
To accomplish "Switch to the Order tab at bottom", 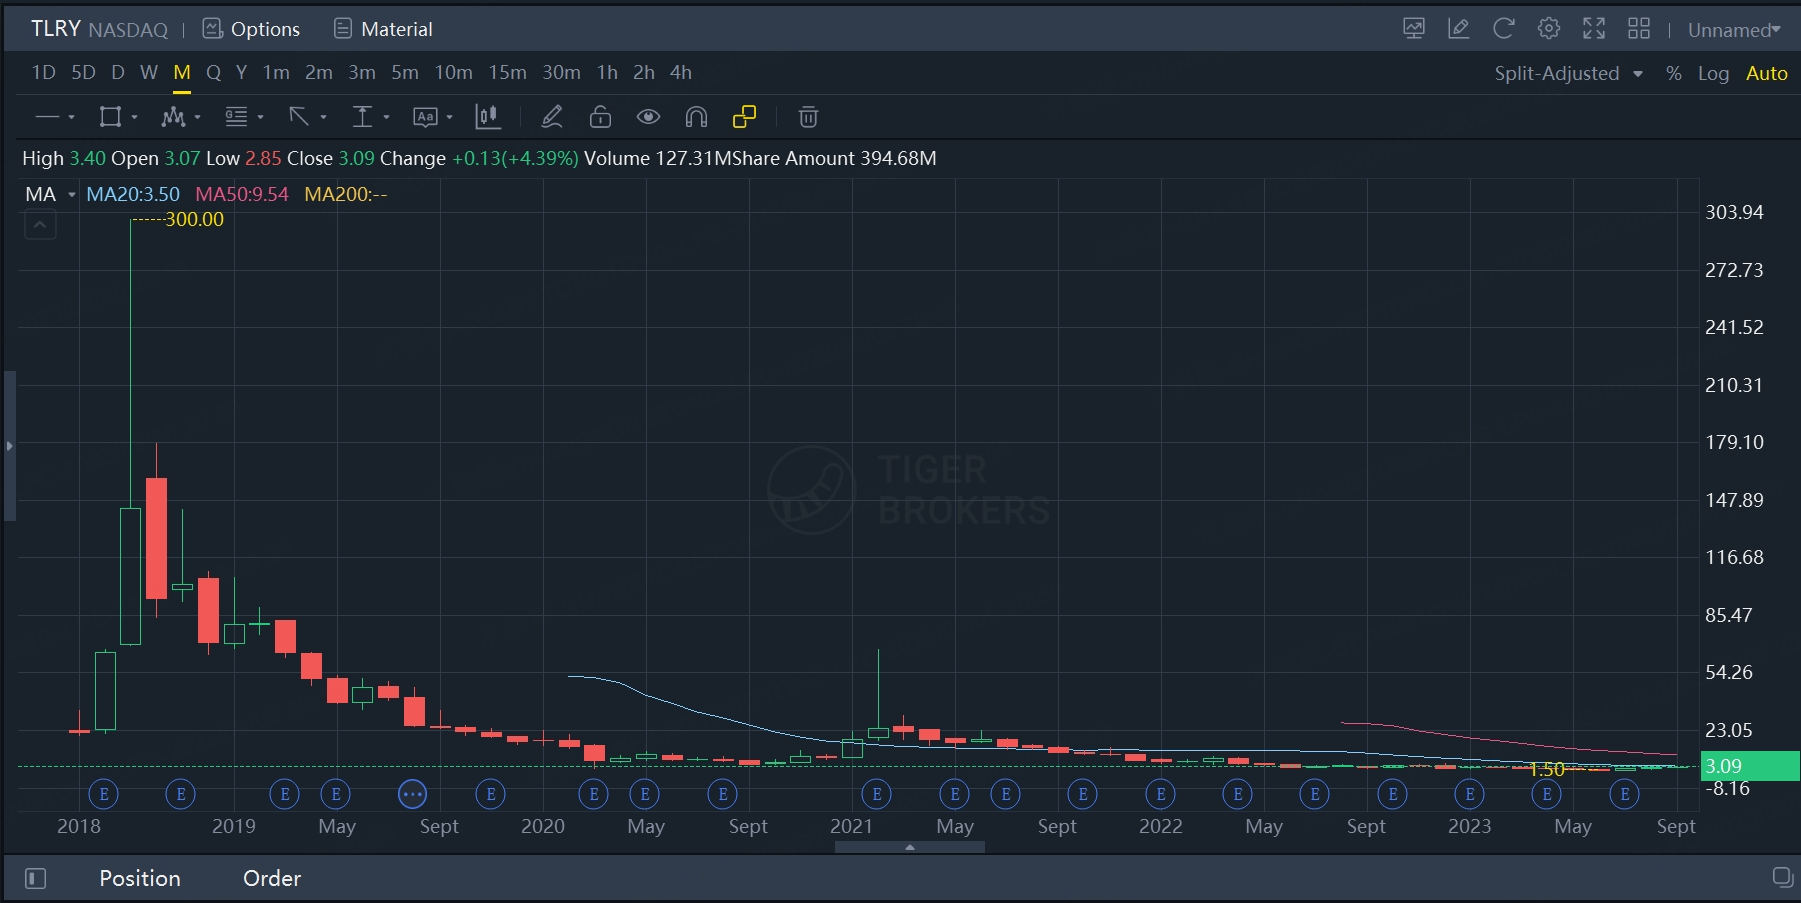I will click(x=271, y=878).
